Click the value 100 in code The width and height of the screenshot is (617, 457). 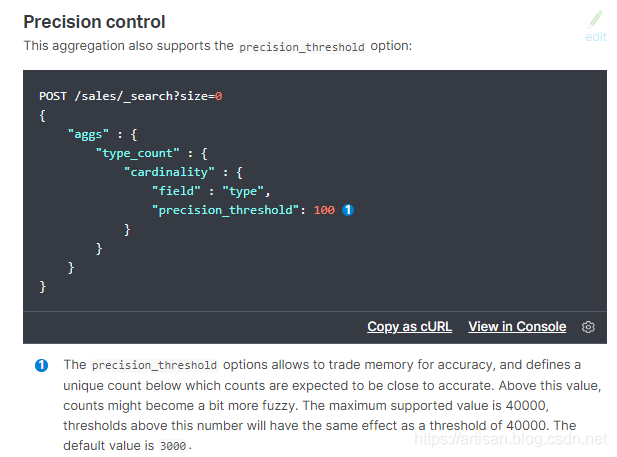pyautogui.click(x=324, y=210)
